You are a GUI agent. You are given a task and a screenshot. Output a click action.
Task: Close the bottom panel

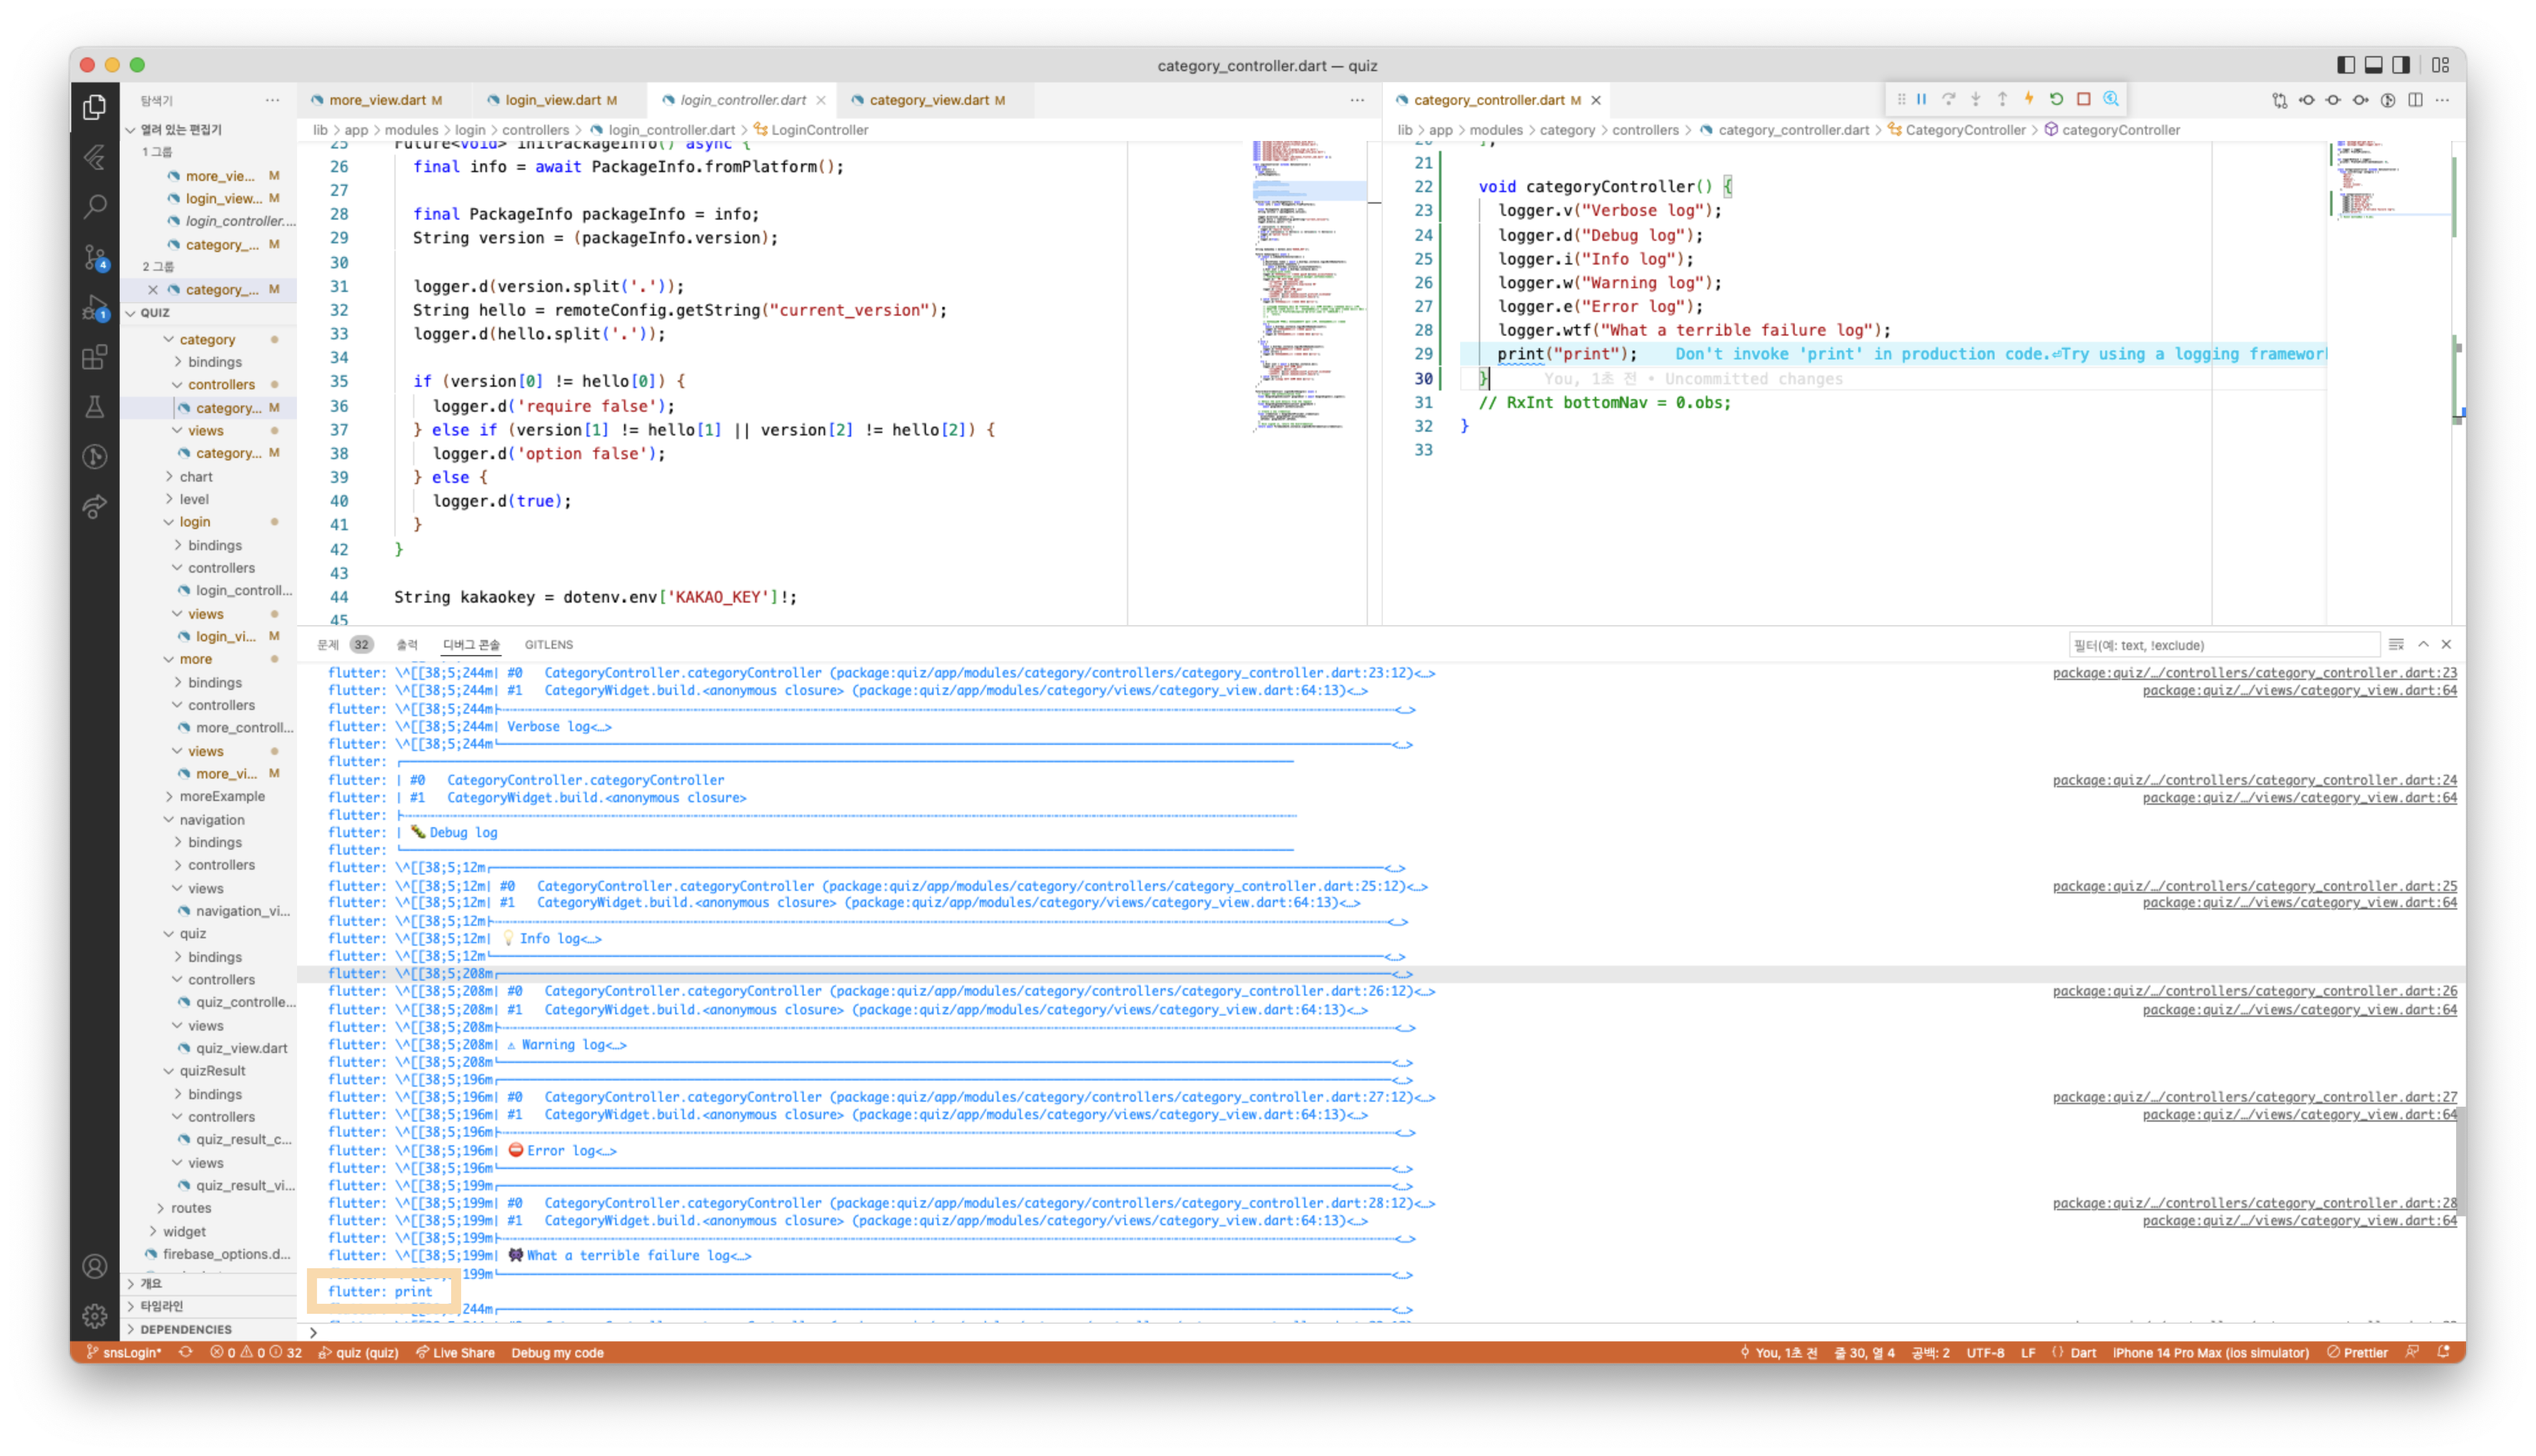pos(2446,644)
